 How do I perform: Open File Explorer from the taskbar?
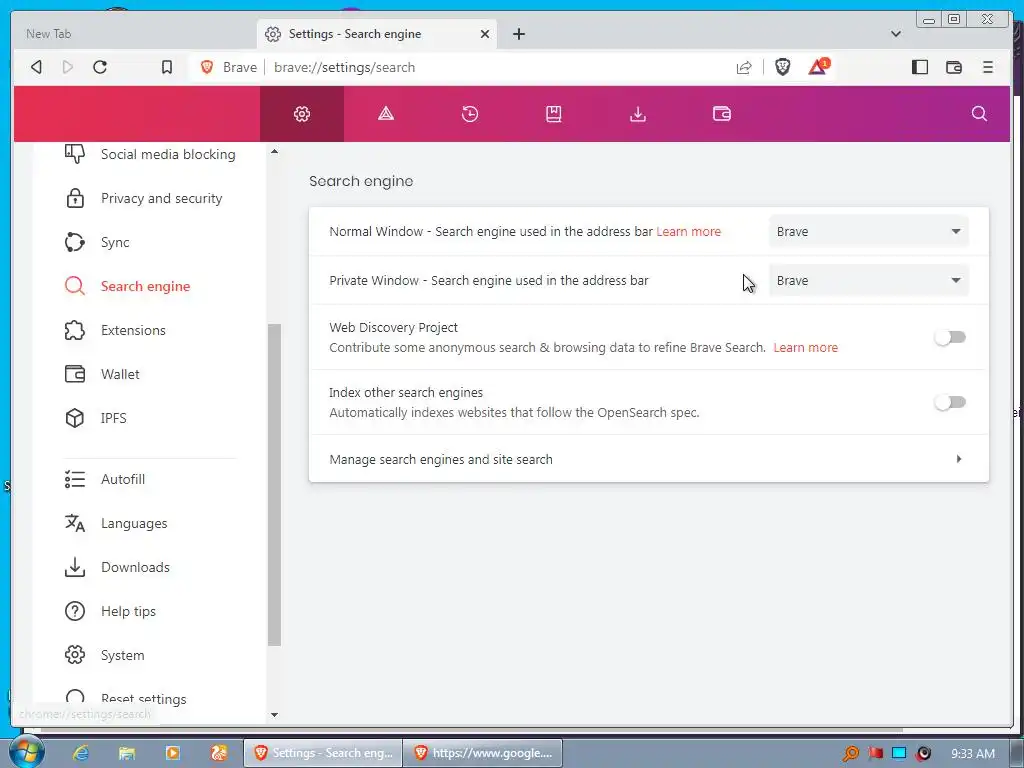(127, 753)
